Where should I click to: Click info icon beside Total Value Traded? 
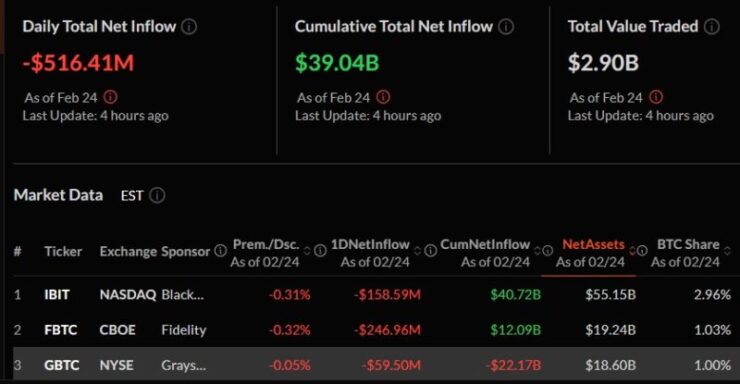(712, 27)
